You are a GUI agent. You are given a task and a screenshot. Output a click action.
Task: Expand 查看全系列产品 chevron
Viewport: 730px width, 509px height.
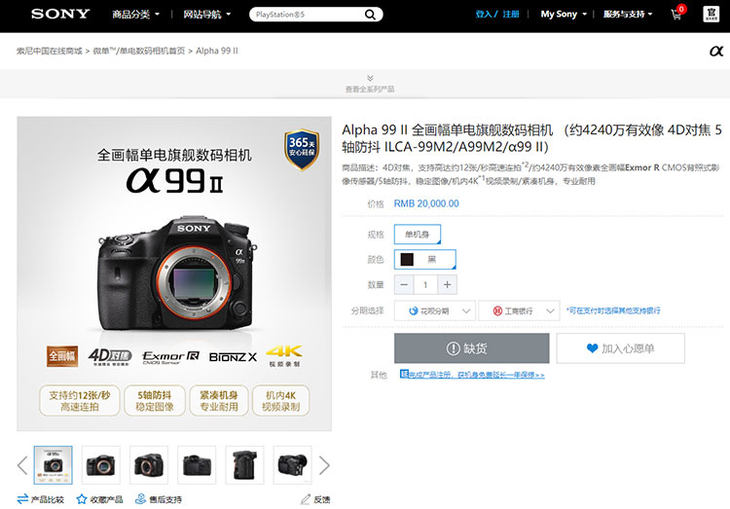click(x=369, y=78)
